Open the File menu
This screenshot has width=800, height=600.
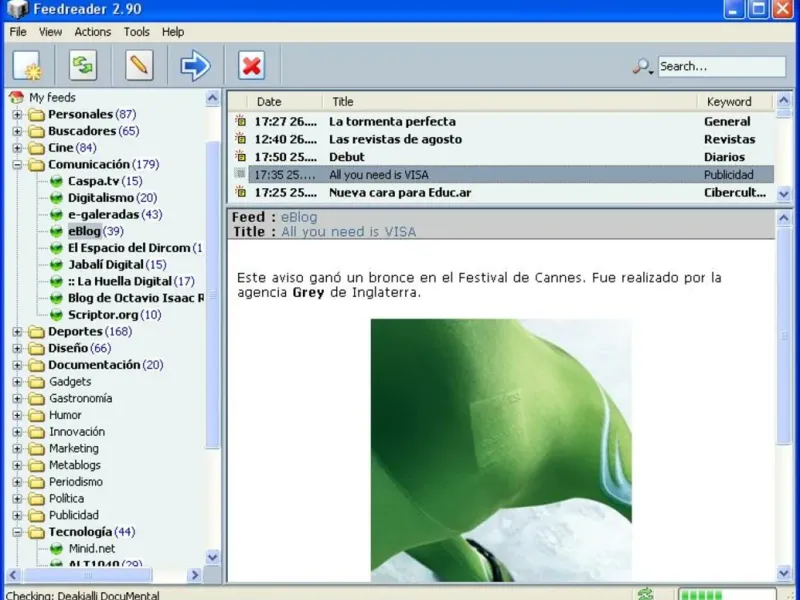point(18,32)
